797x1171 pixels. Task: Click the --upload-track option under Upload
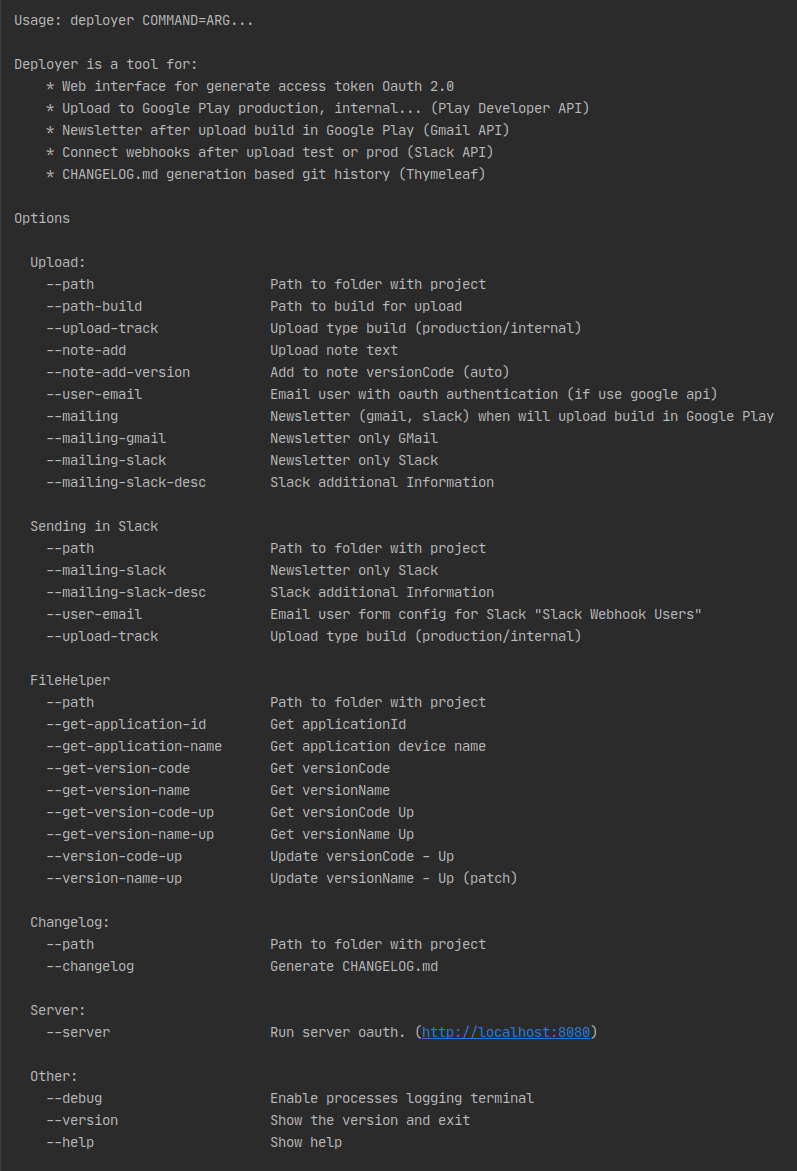pyautogui.click(x=102, y=329)
